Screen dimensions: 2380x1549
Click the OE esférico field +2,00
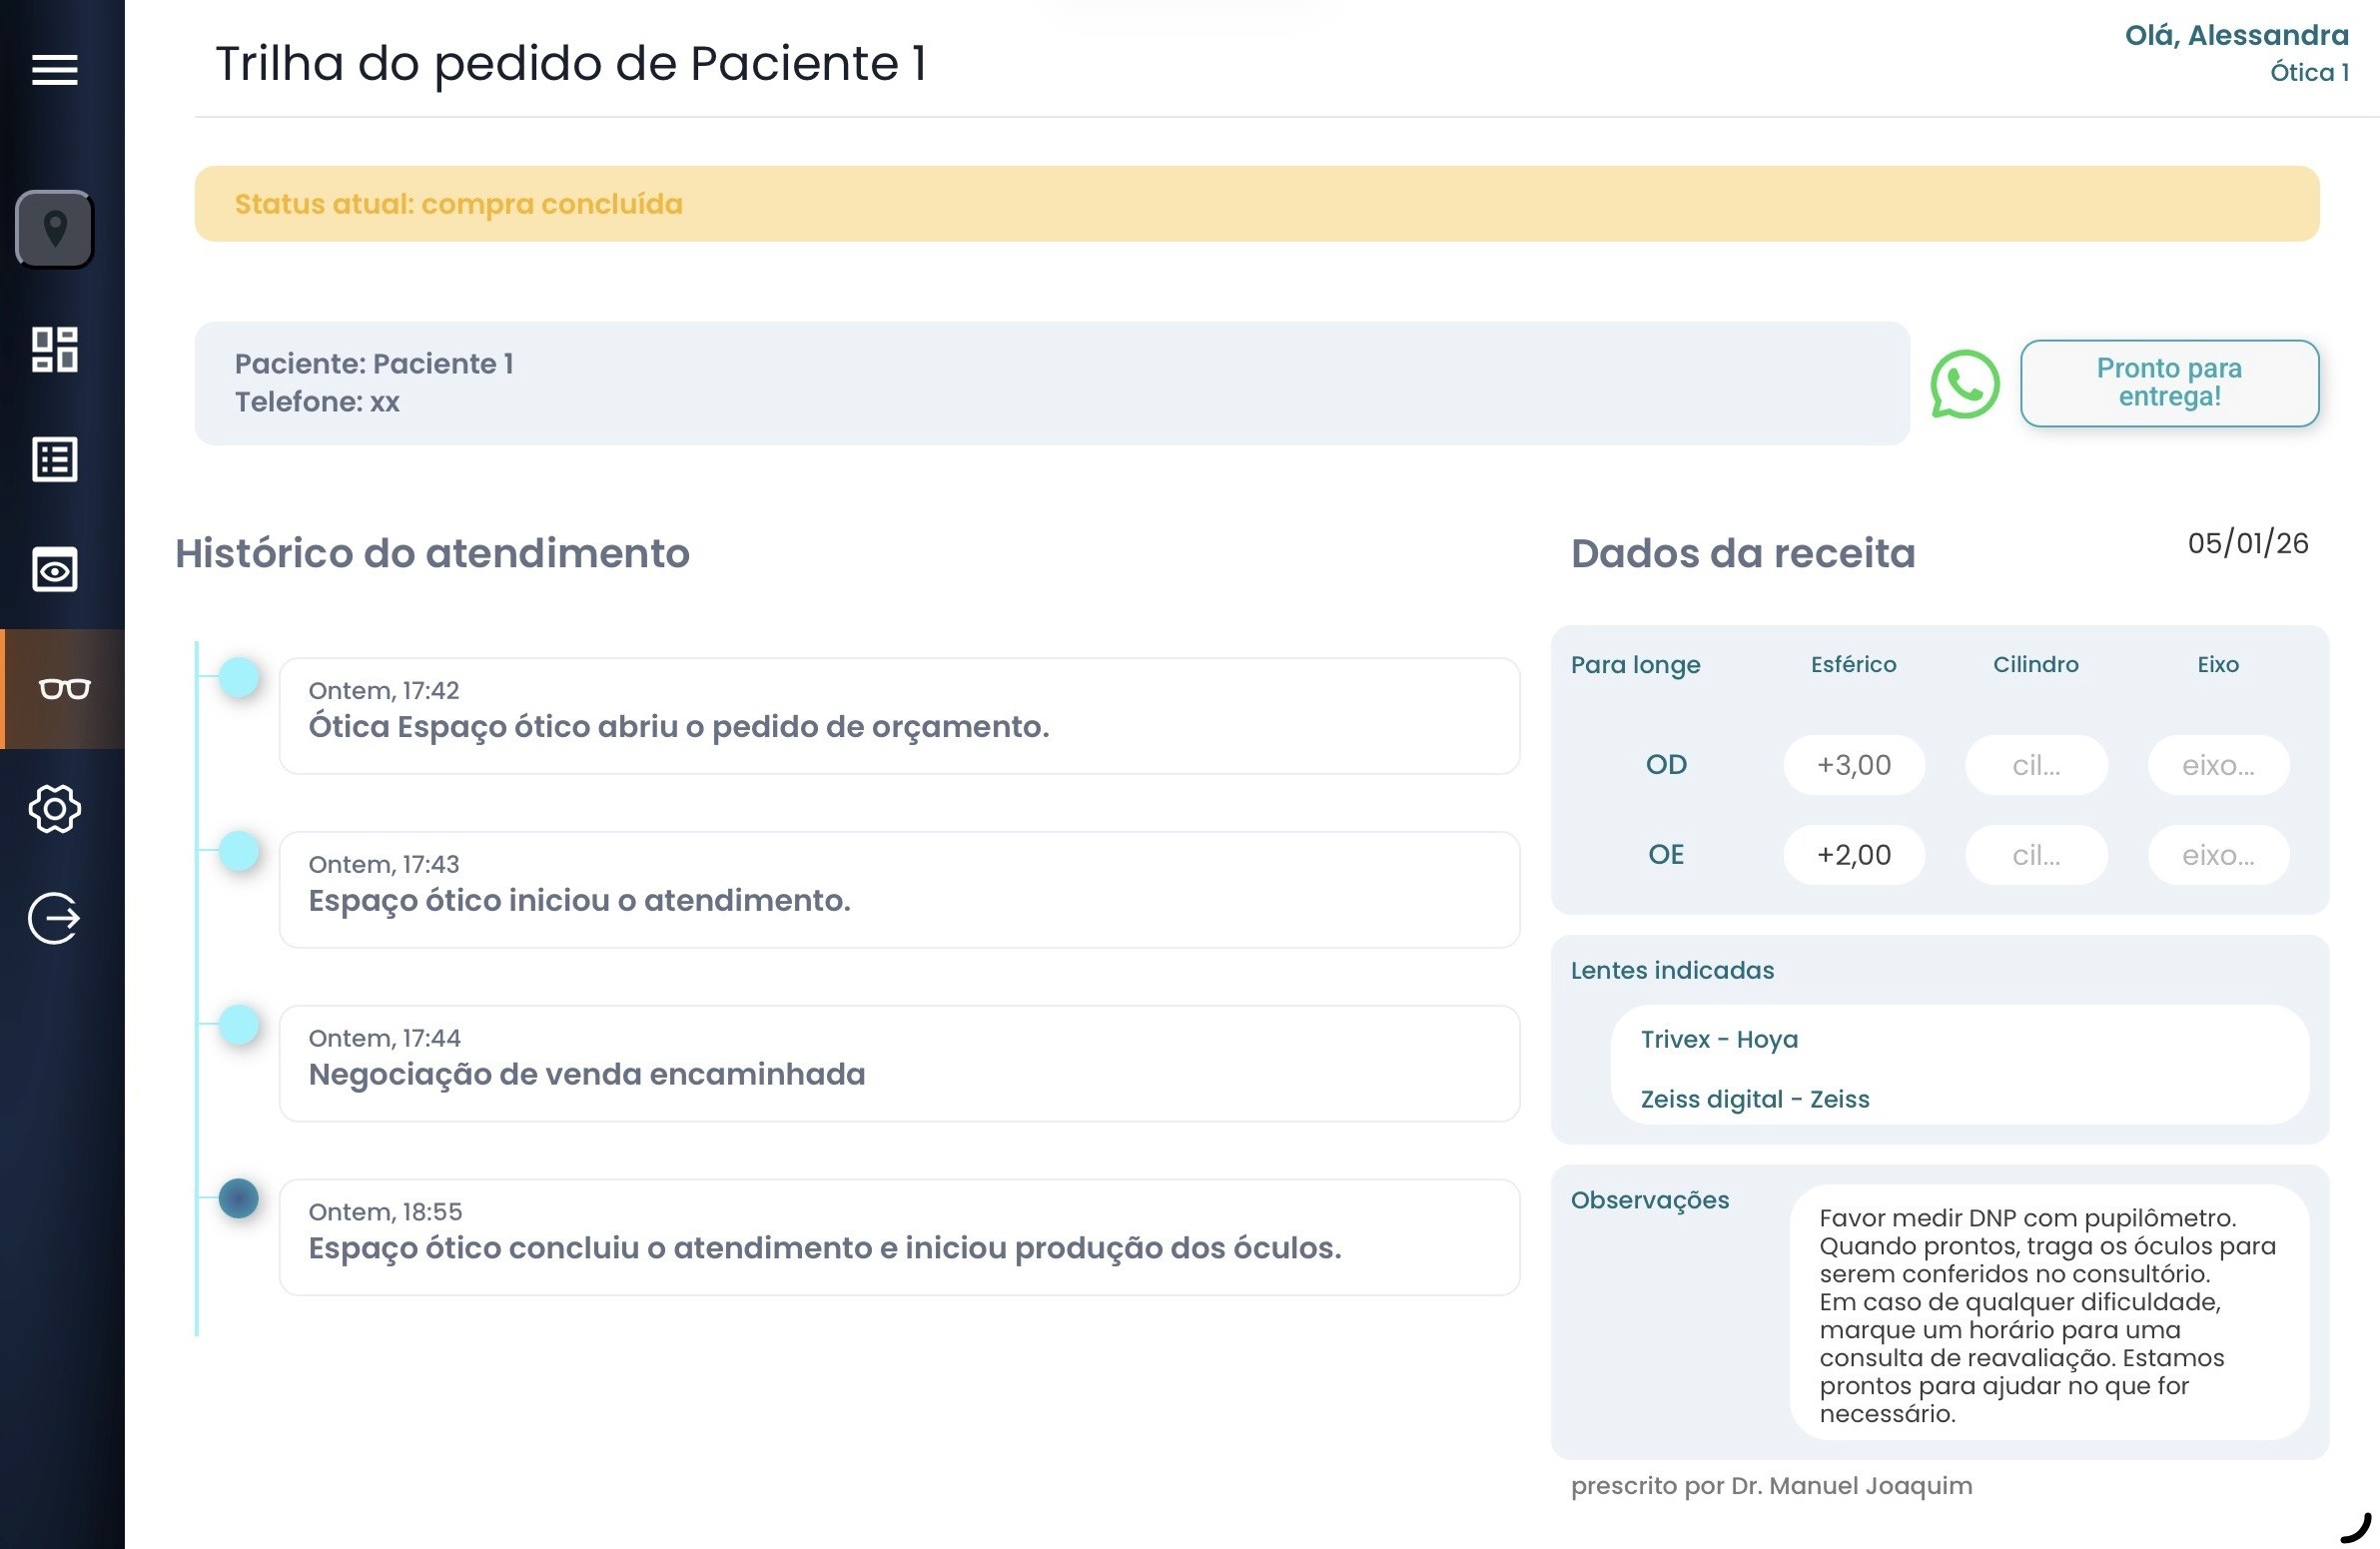(x=1853, y=855)
